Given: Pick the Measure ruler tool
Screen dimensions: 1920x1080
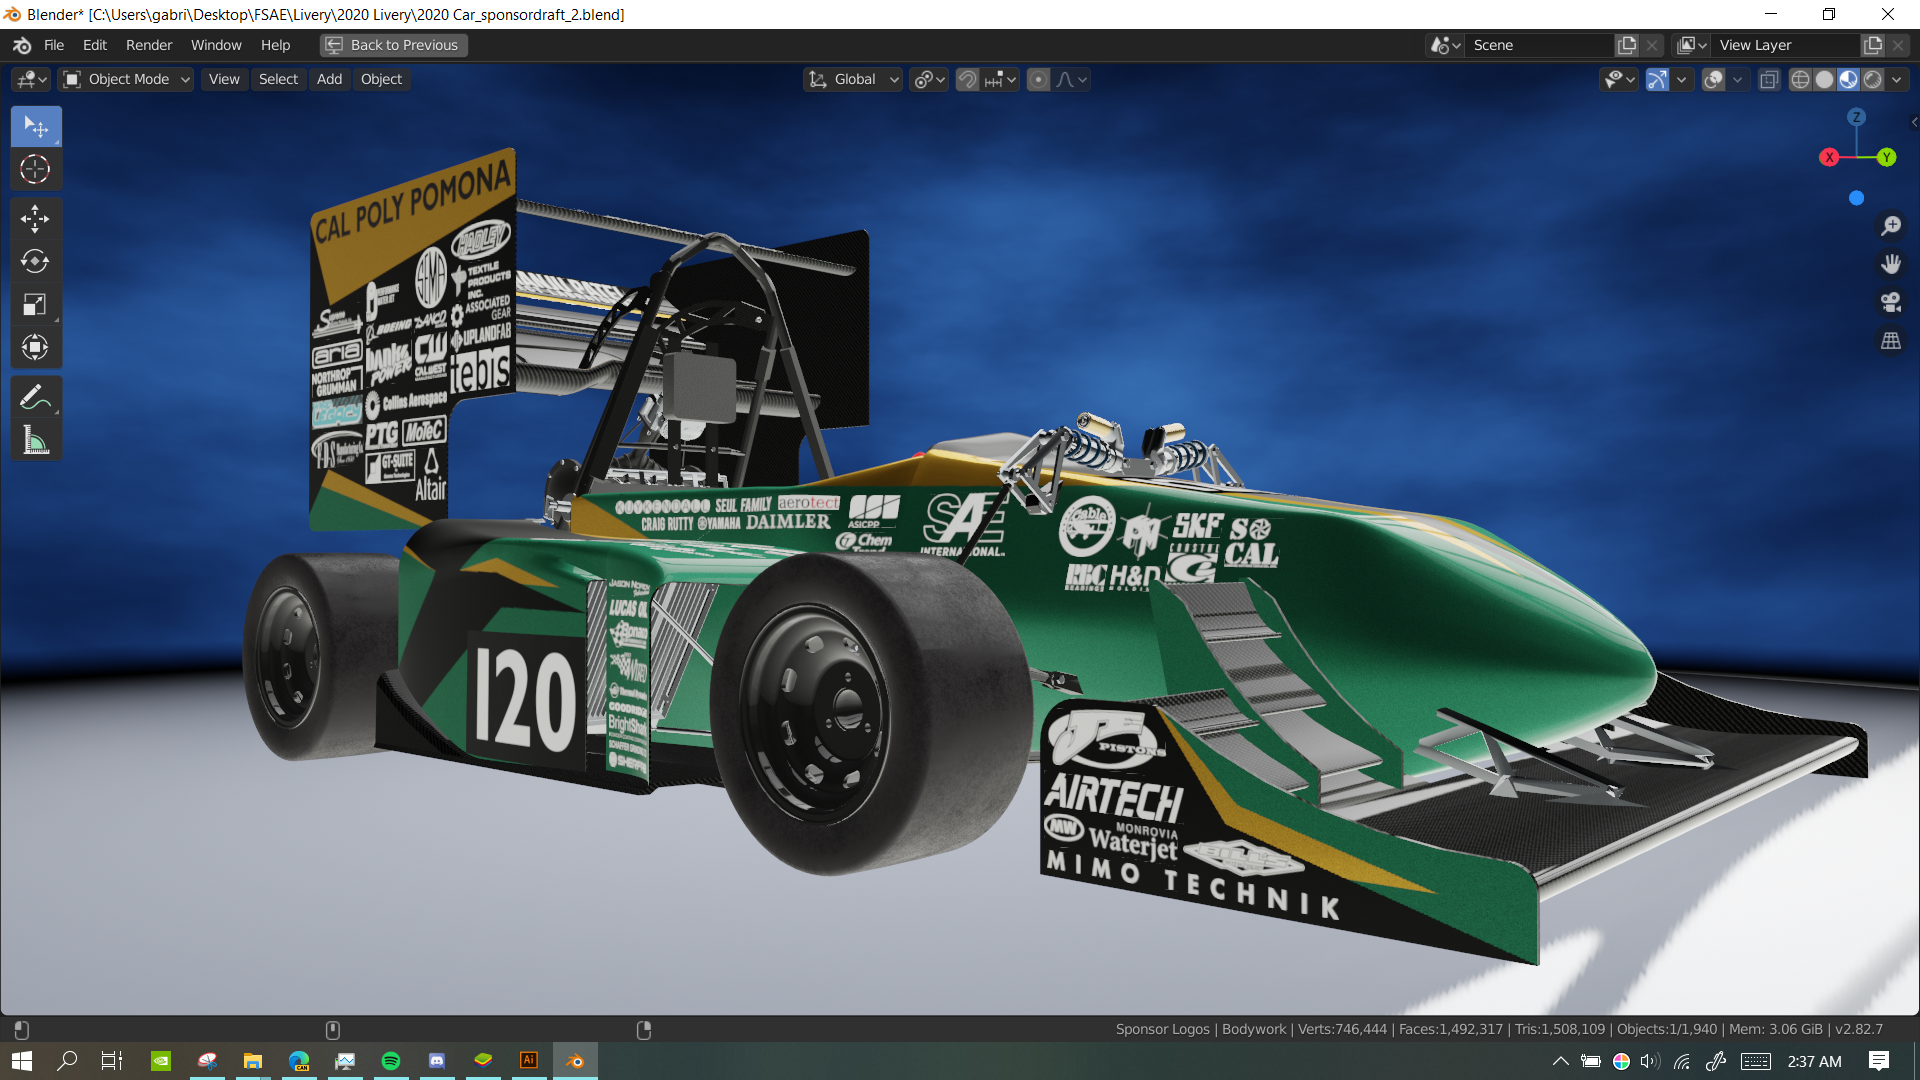Looking at the screenshot, I should click(35, 440).
